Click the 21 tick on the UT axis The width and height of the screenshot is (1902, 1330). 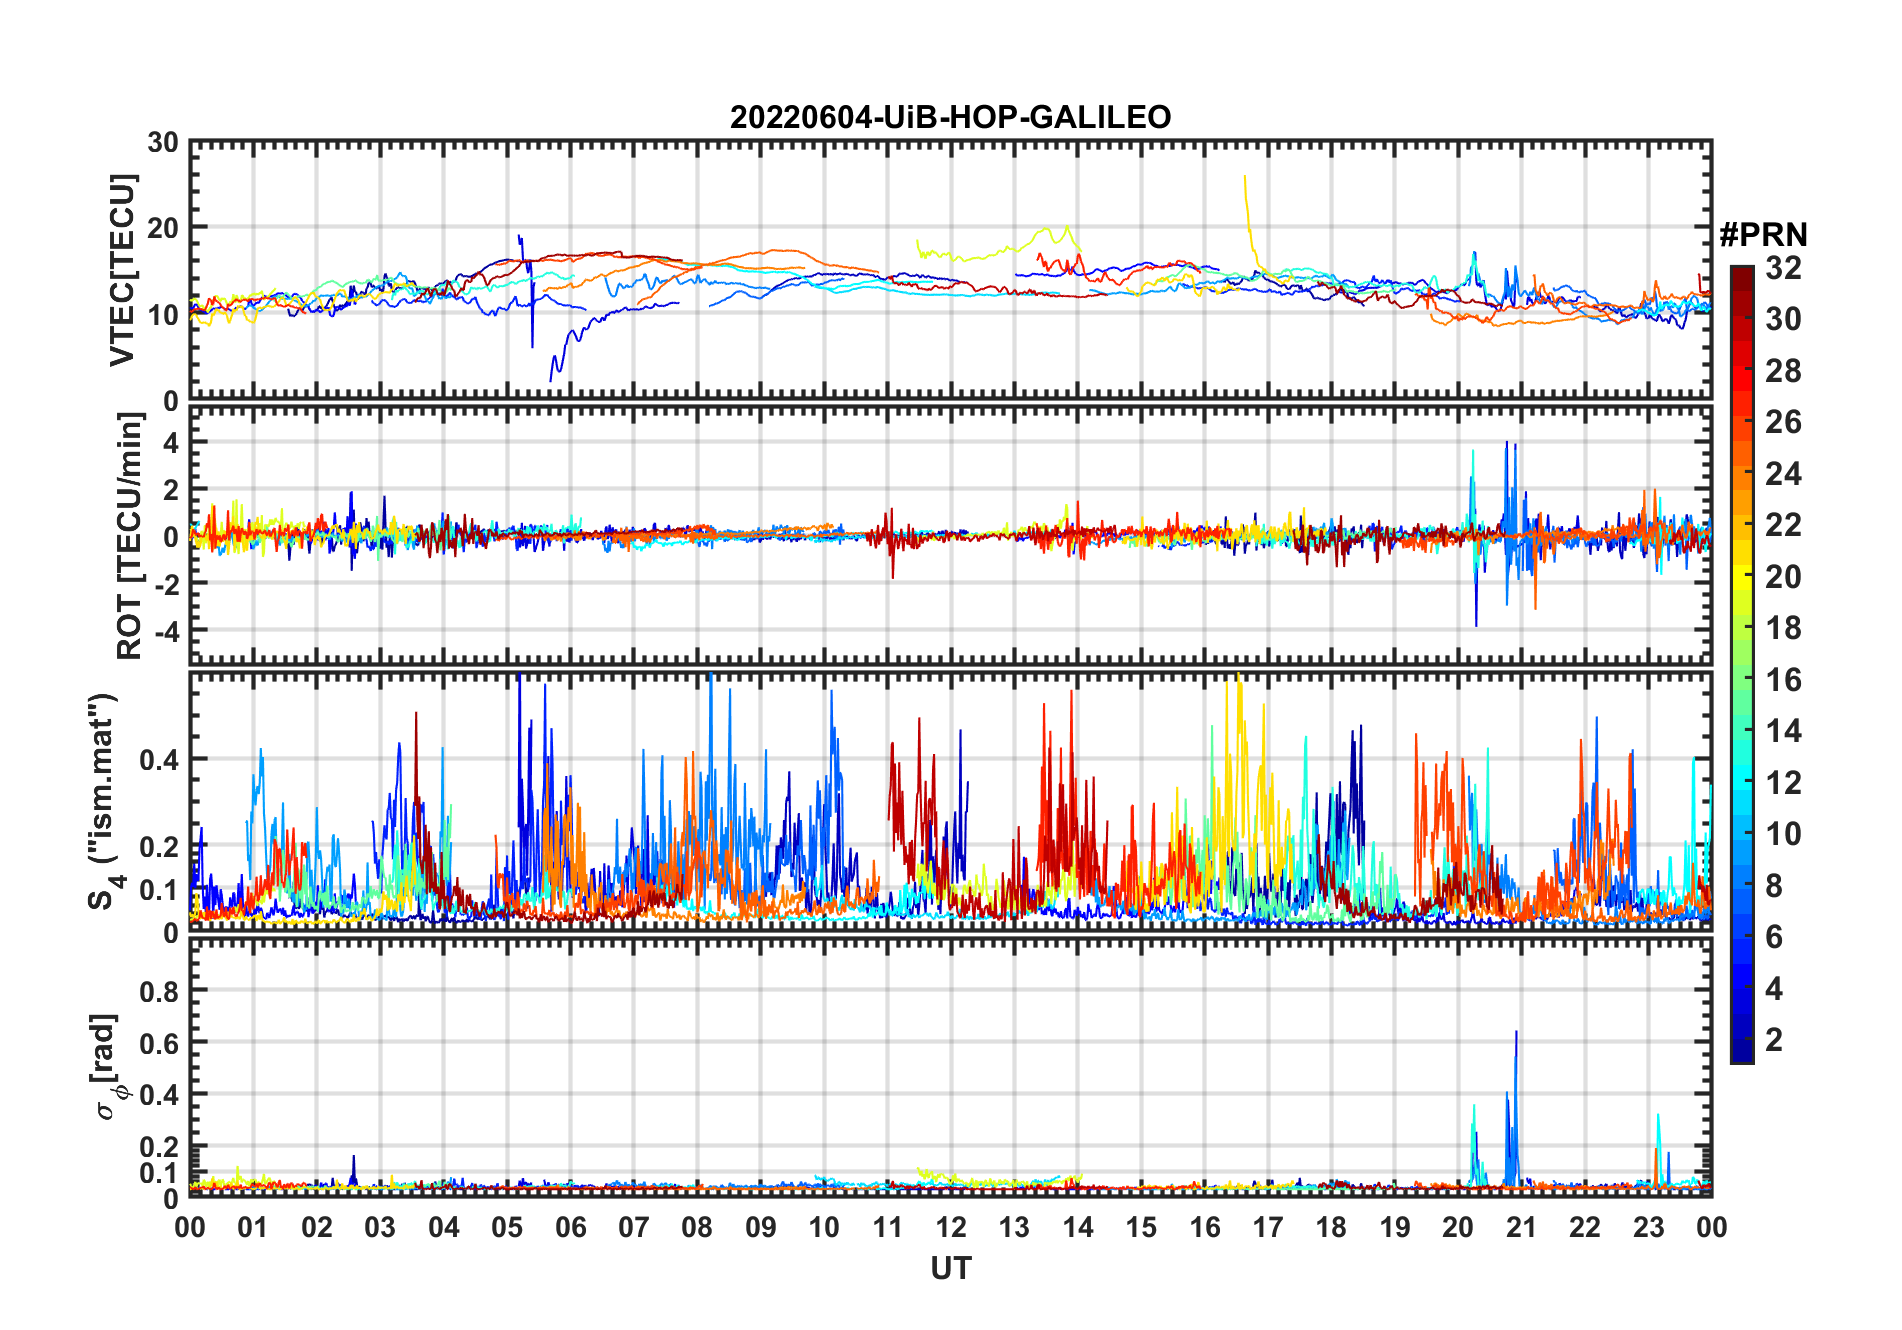tap(1521, 1227)
